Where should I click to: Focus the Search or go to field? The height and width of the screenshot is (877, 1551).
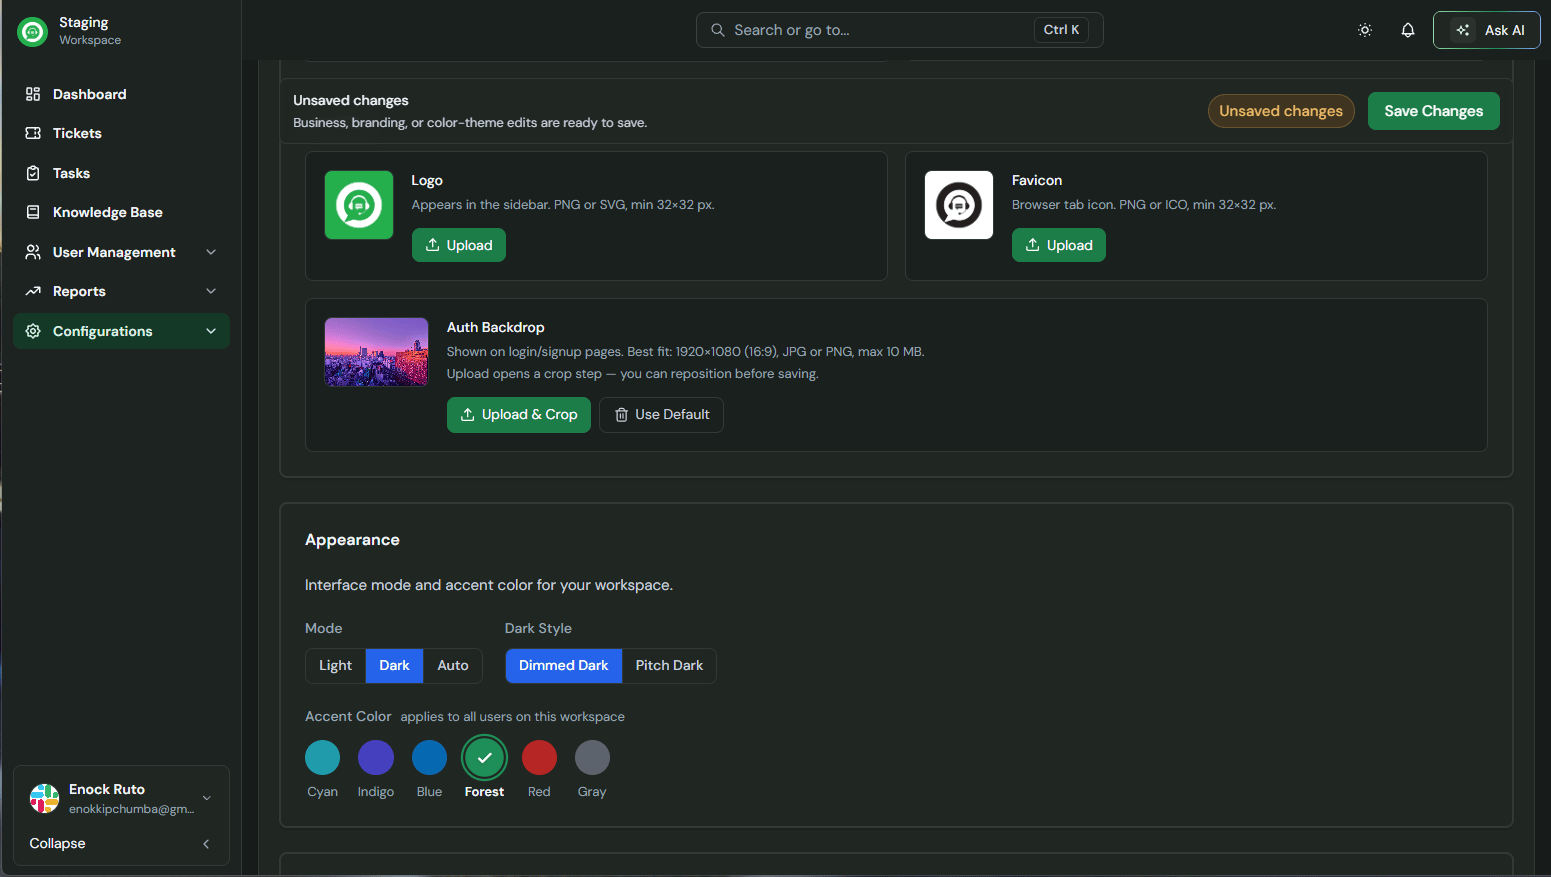pyautogui.click(x=900, y=30)
